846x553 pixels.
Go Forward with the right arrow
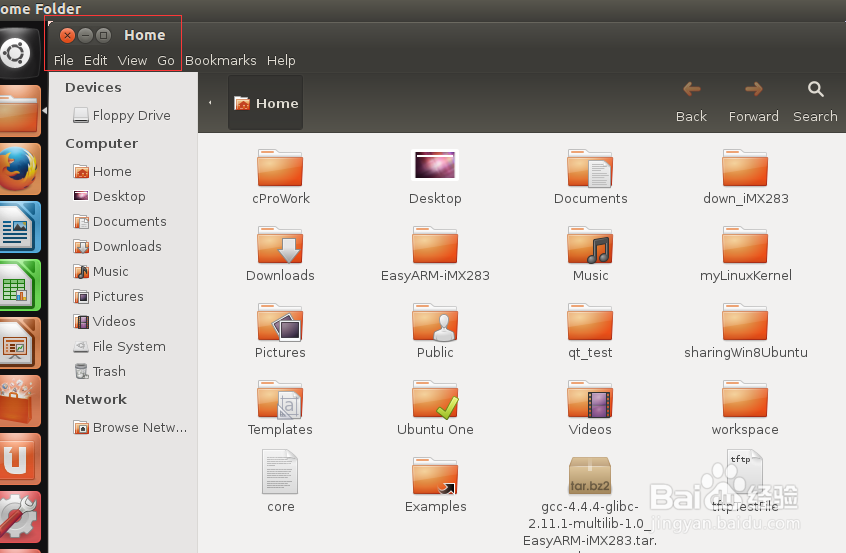[x=754, y=89]
